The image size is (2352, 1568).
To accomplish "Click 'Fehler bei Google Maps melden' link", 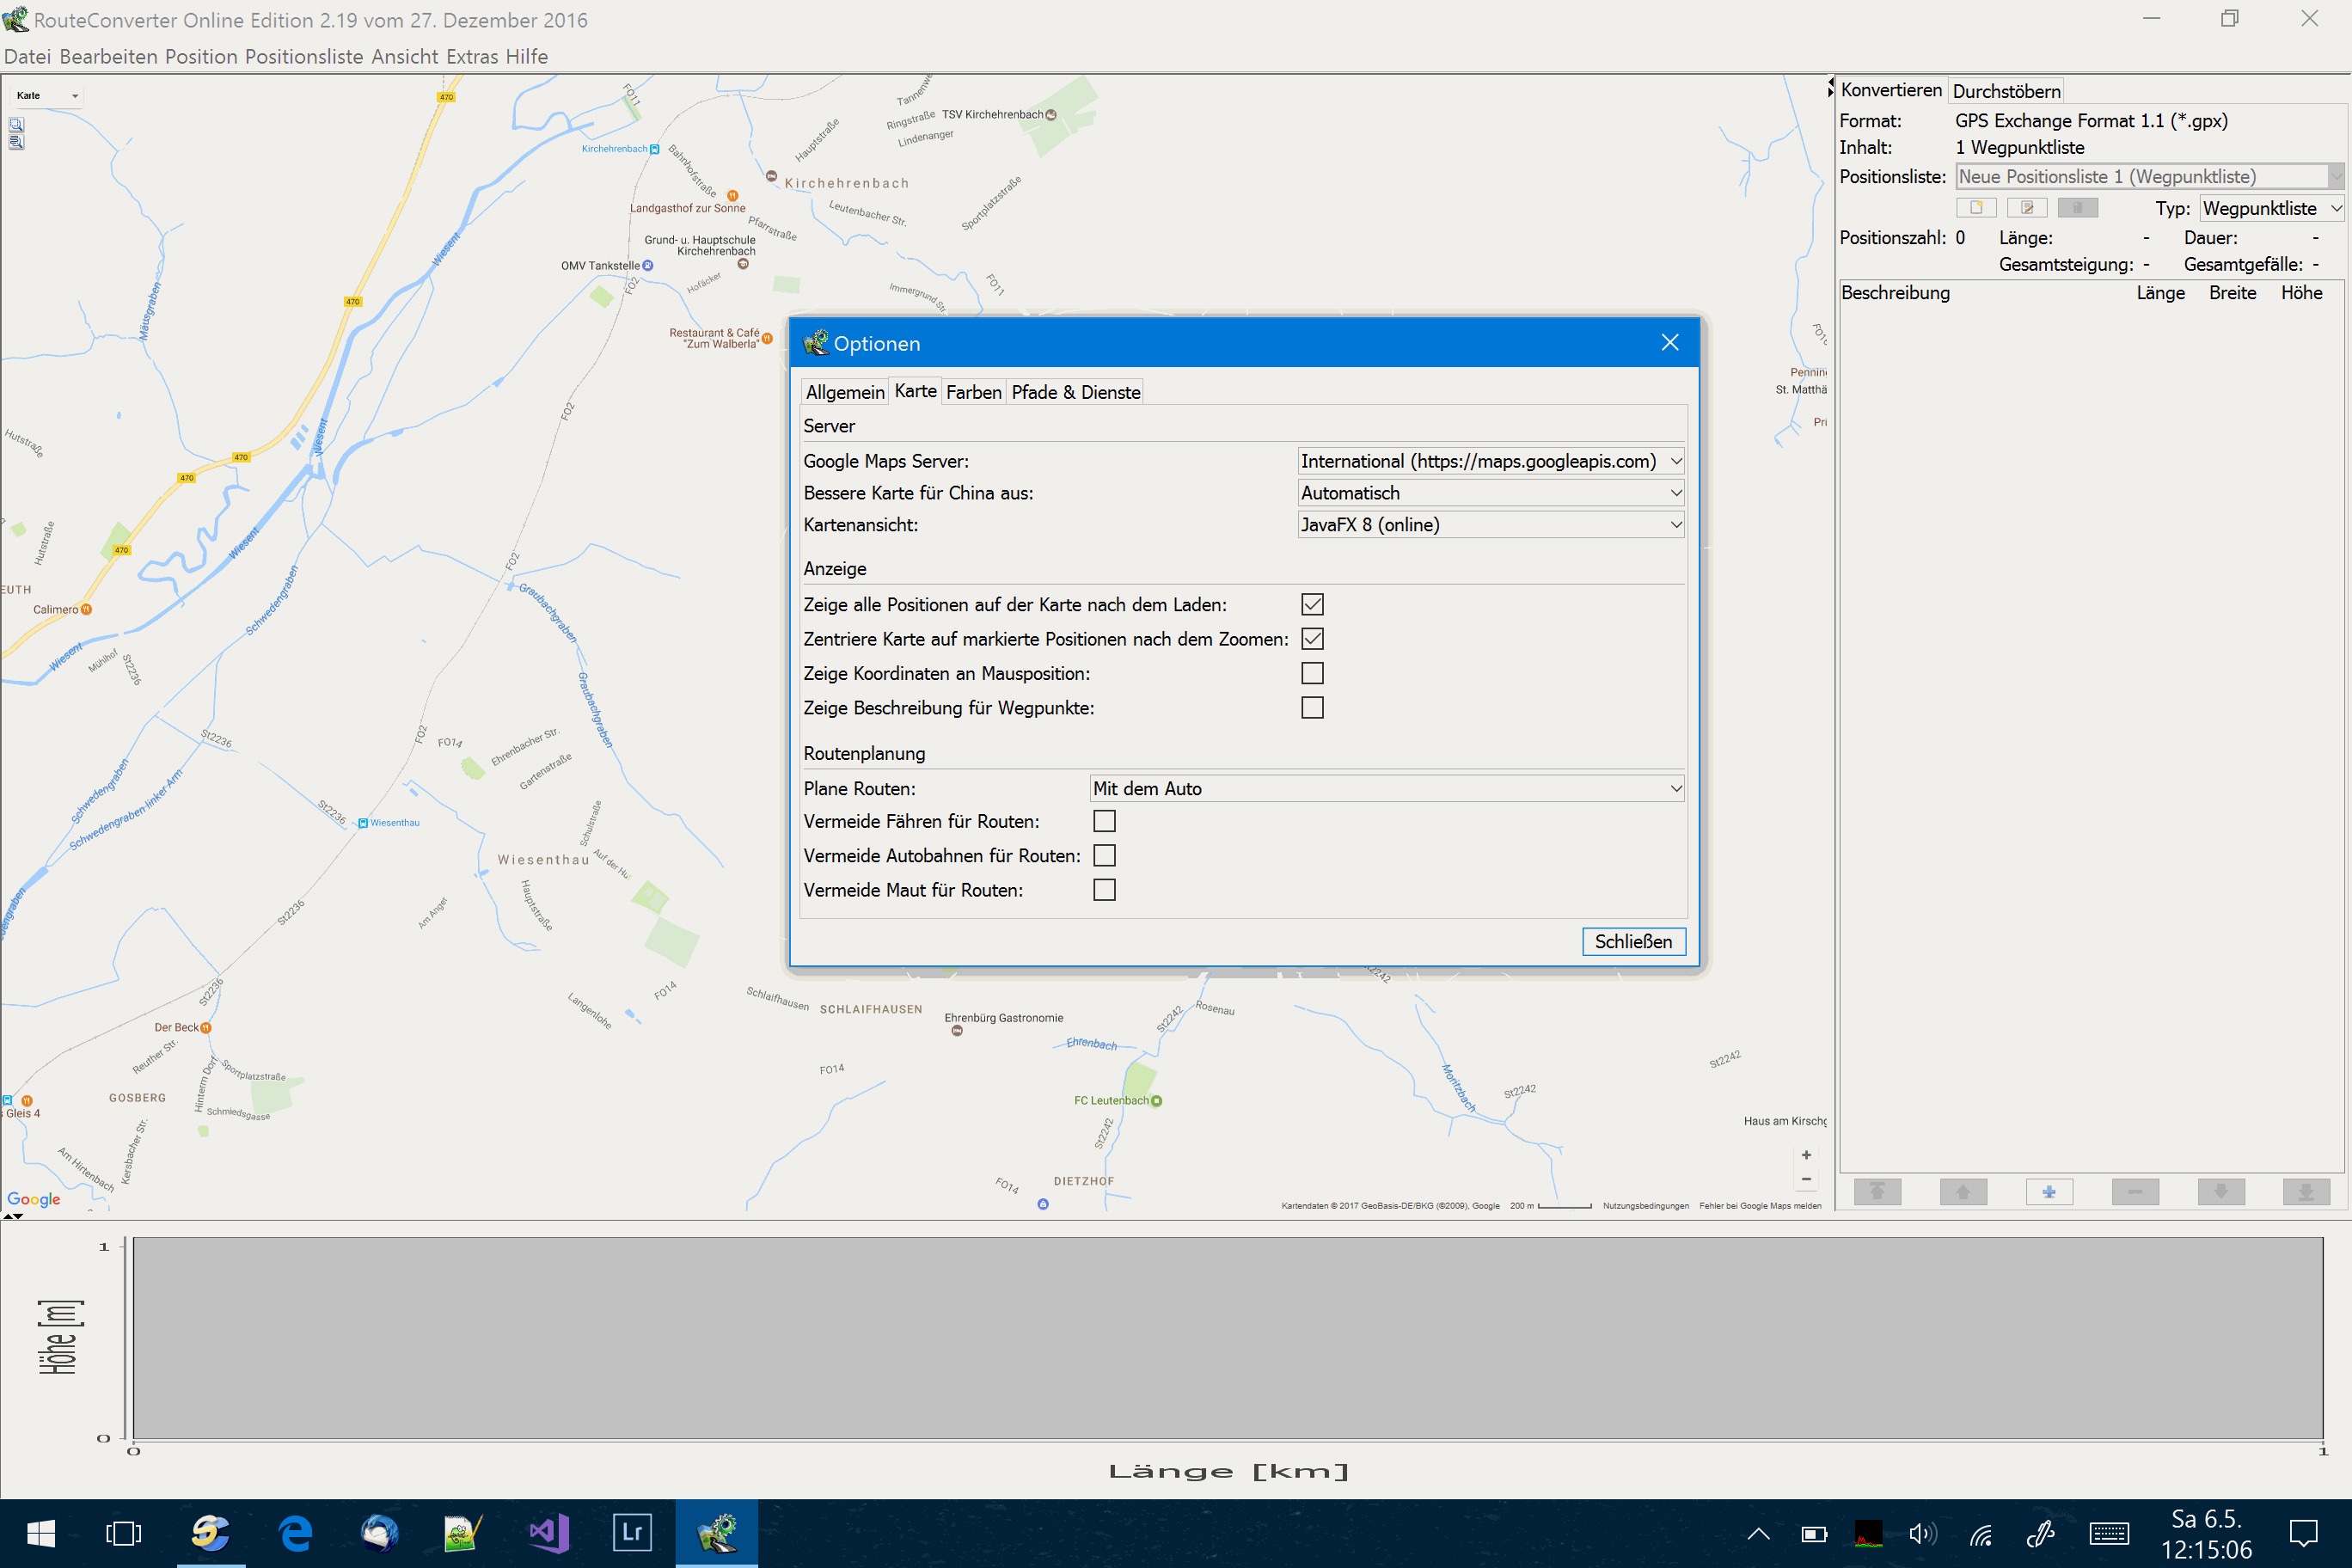I will pos(1760,1206).
